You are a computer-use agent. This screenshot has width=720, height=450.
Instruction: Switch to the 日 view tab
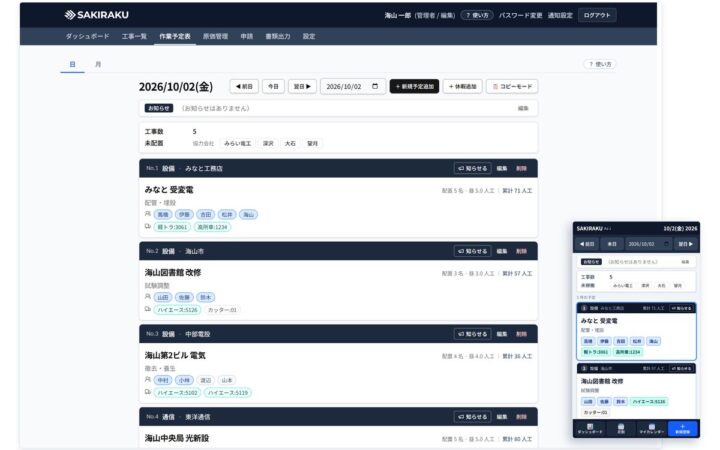[72, 64]
